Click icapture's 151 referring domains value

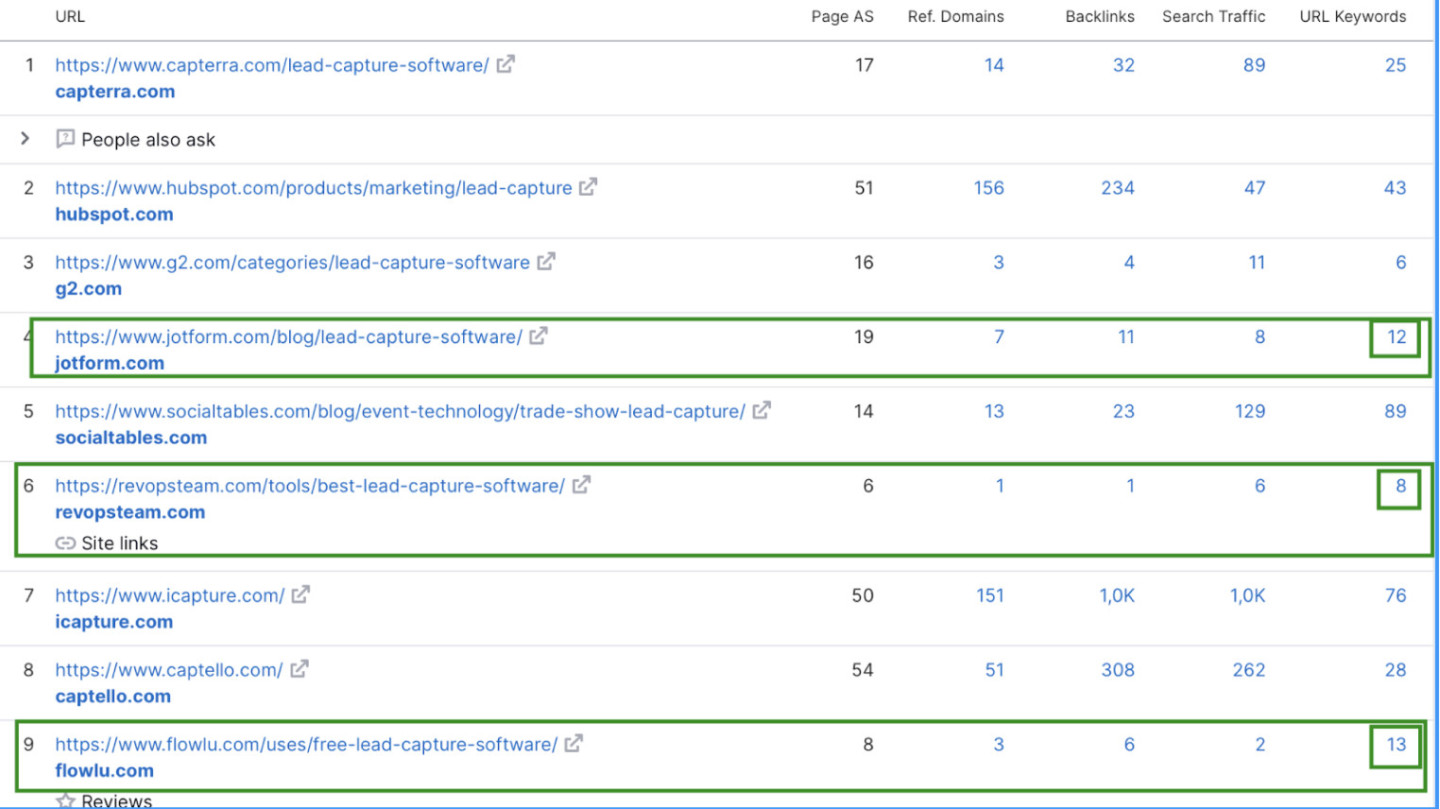990,596
